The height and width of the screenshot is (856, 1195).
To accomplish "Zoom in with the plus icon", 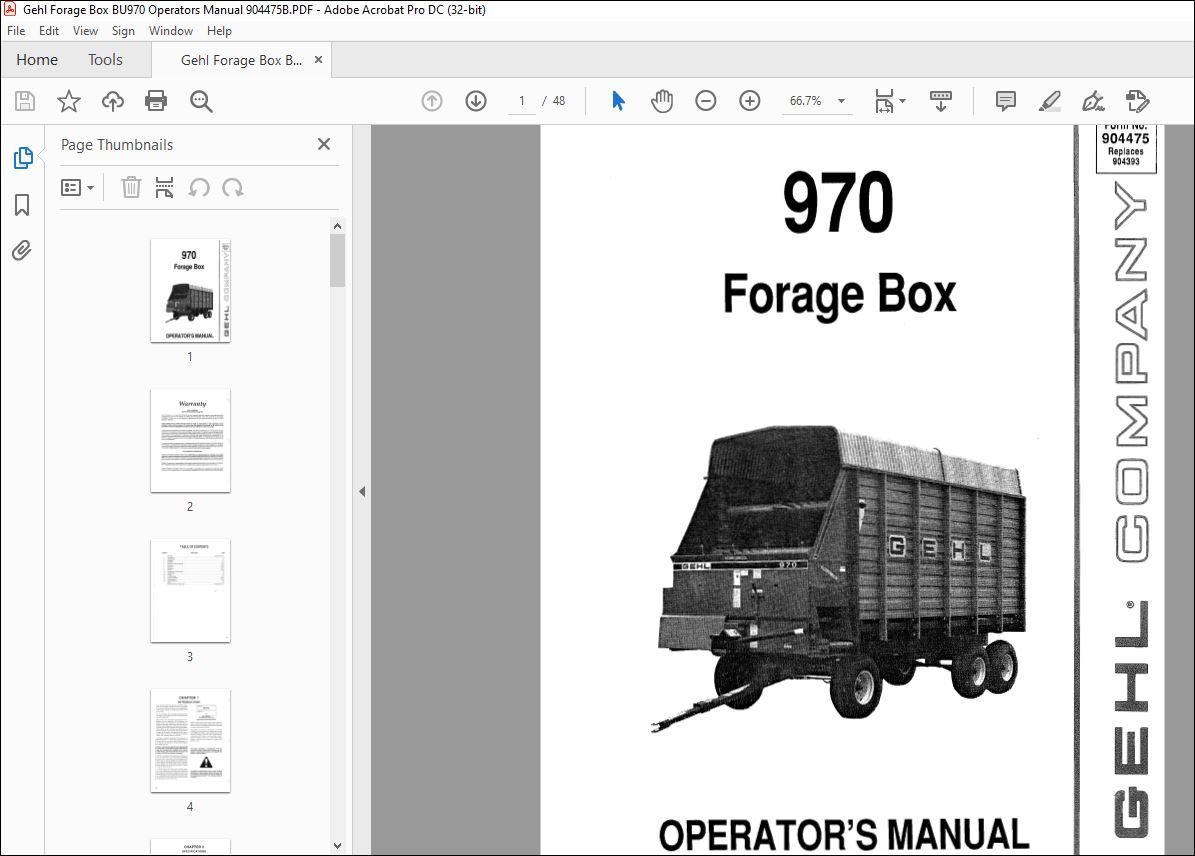I will click(750, 101).
